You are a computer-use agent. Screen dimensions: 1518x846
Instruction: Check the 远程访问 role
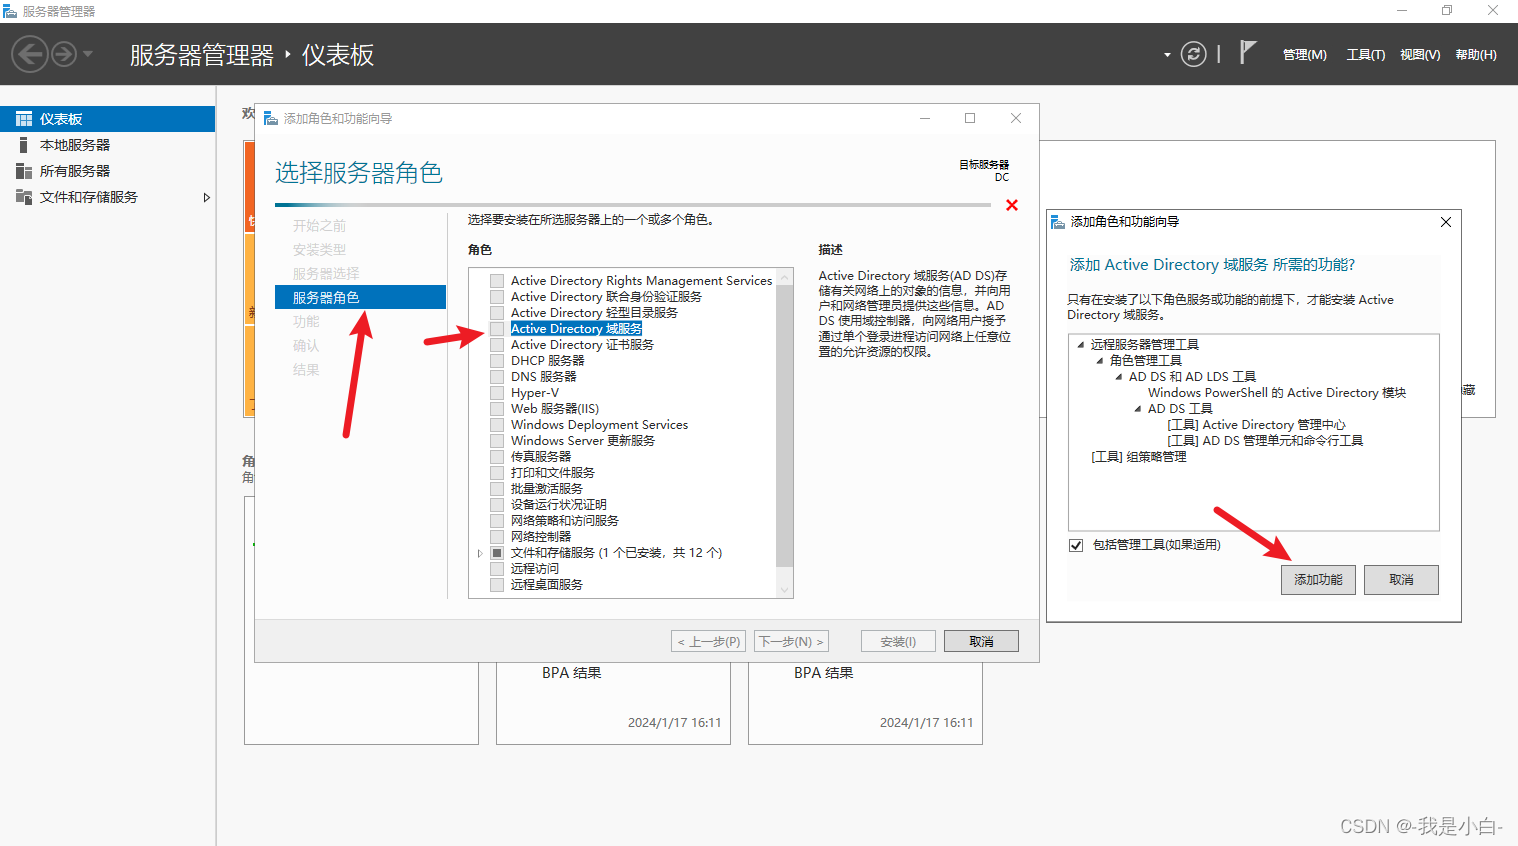point(497,569)
